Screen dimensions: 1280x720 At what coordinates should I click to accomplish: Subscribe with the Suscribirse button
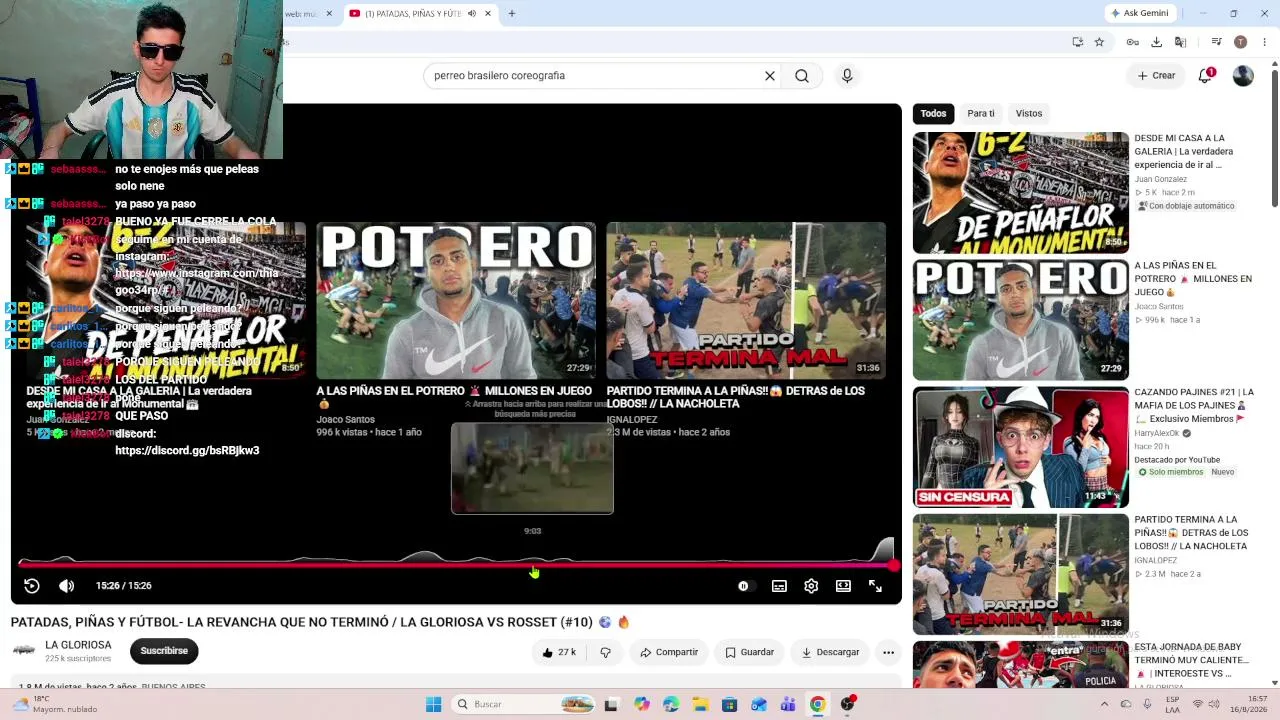tap(164, 651)
